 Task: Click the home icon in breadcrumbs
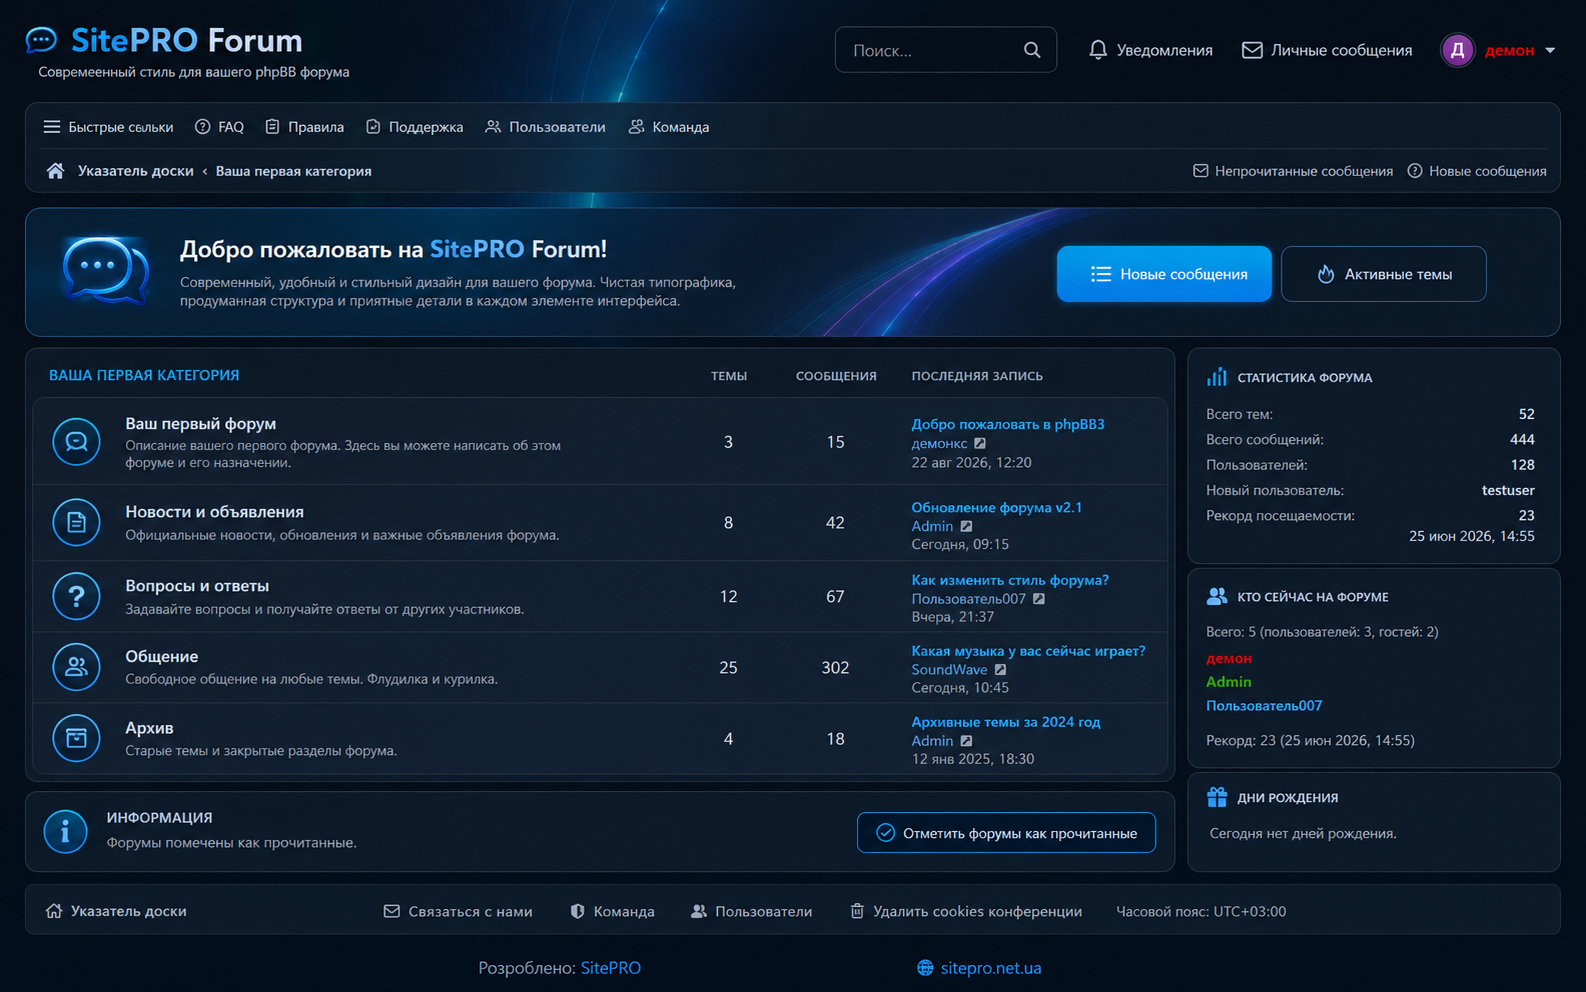[55, 171]
